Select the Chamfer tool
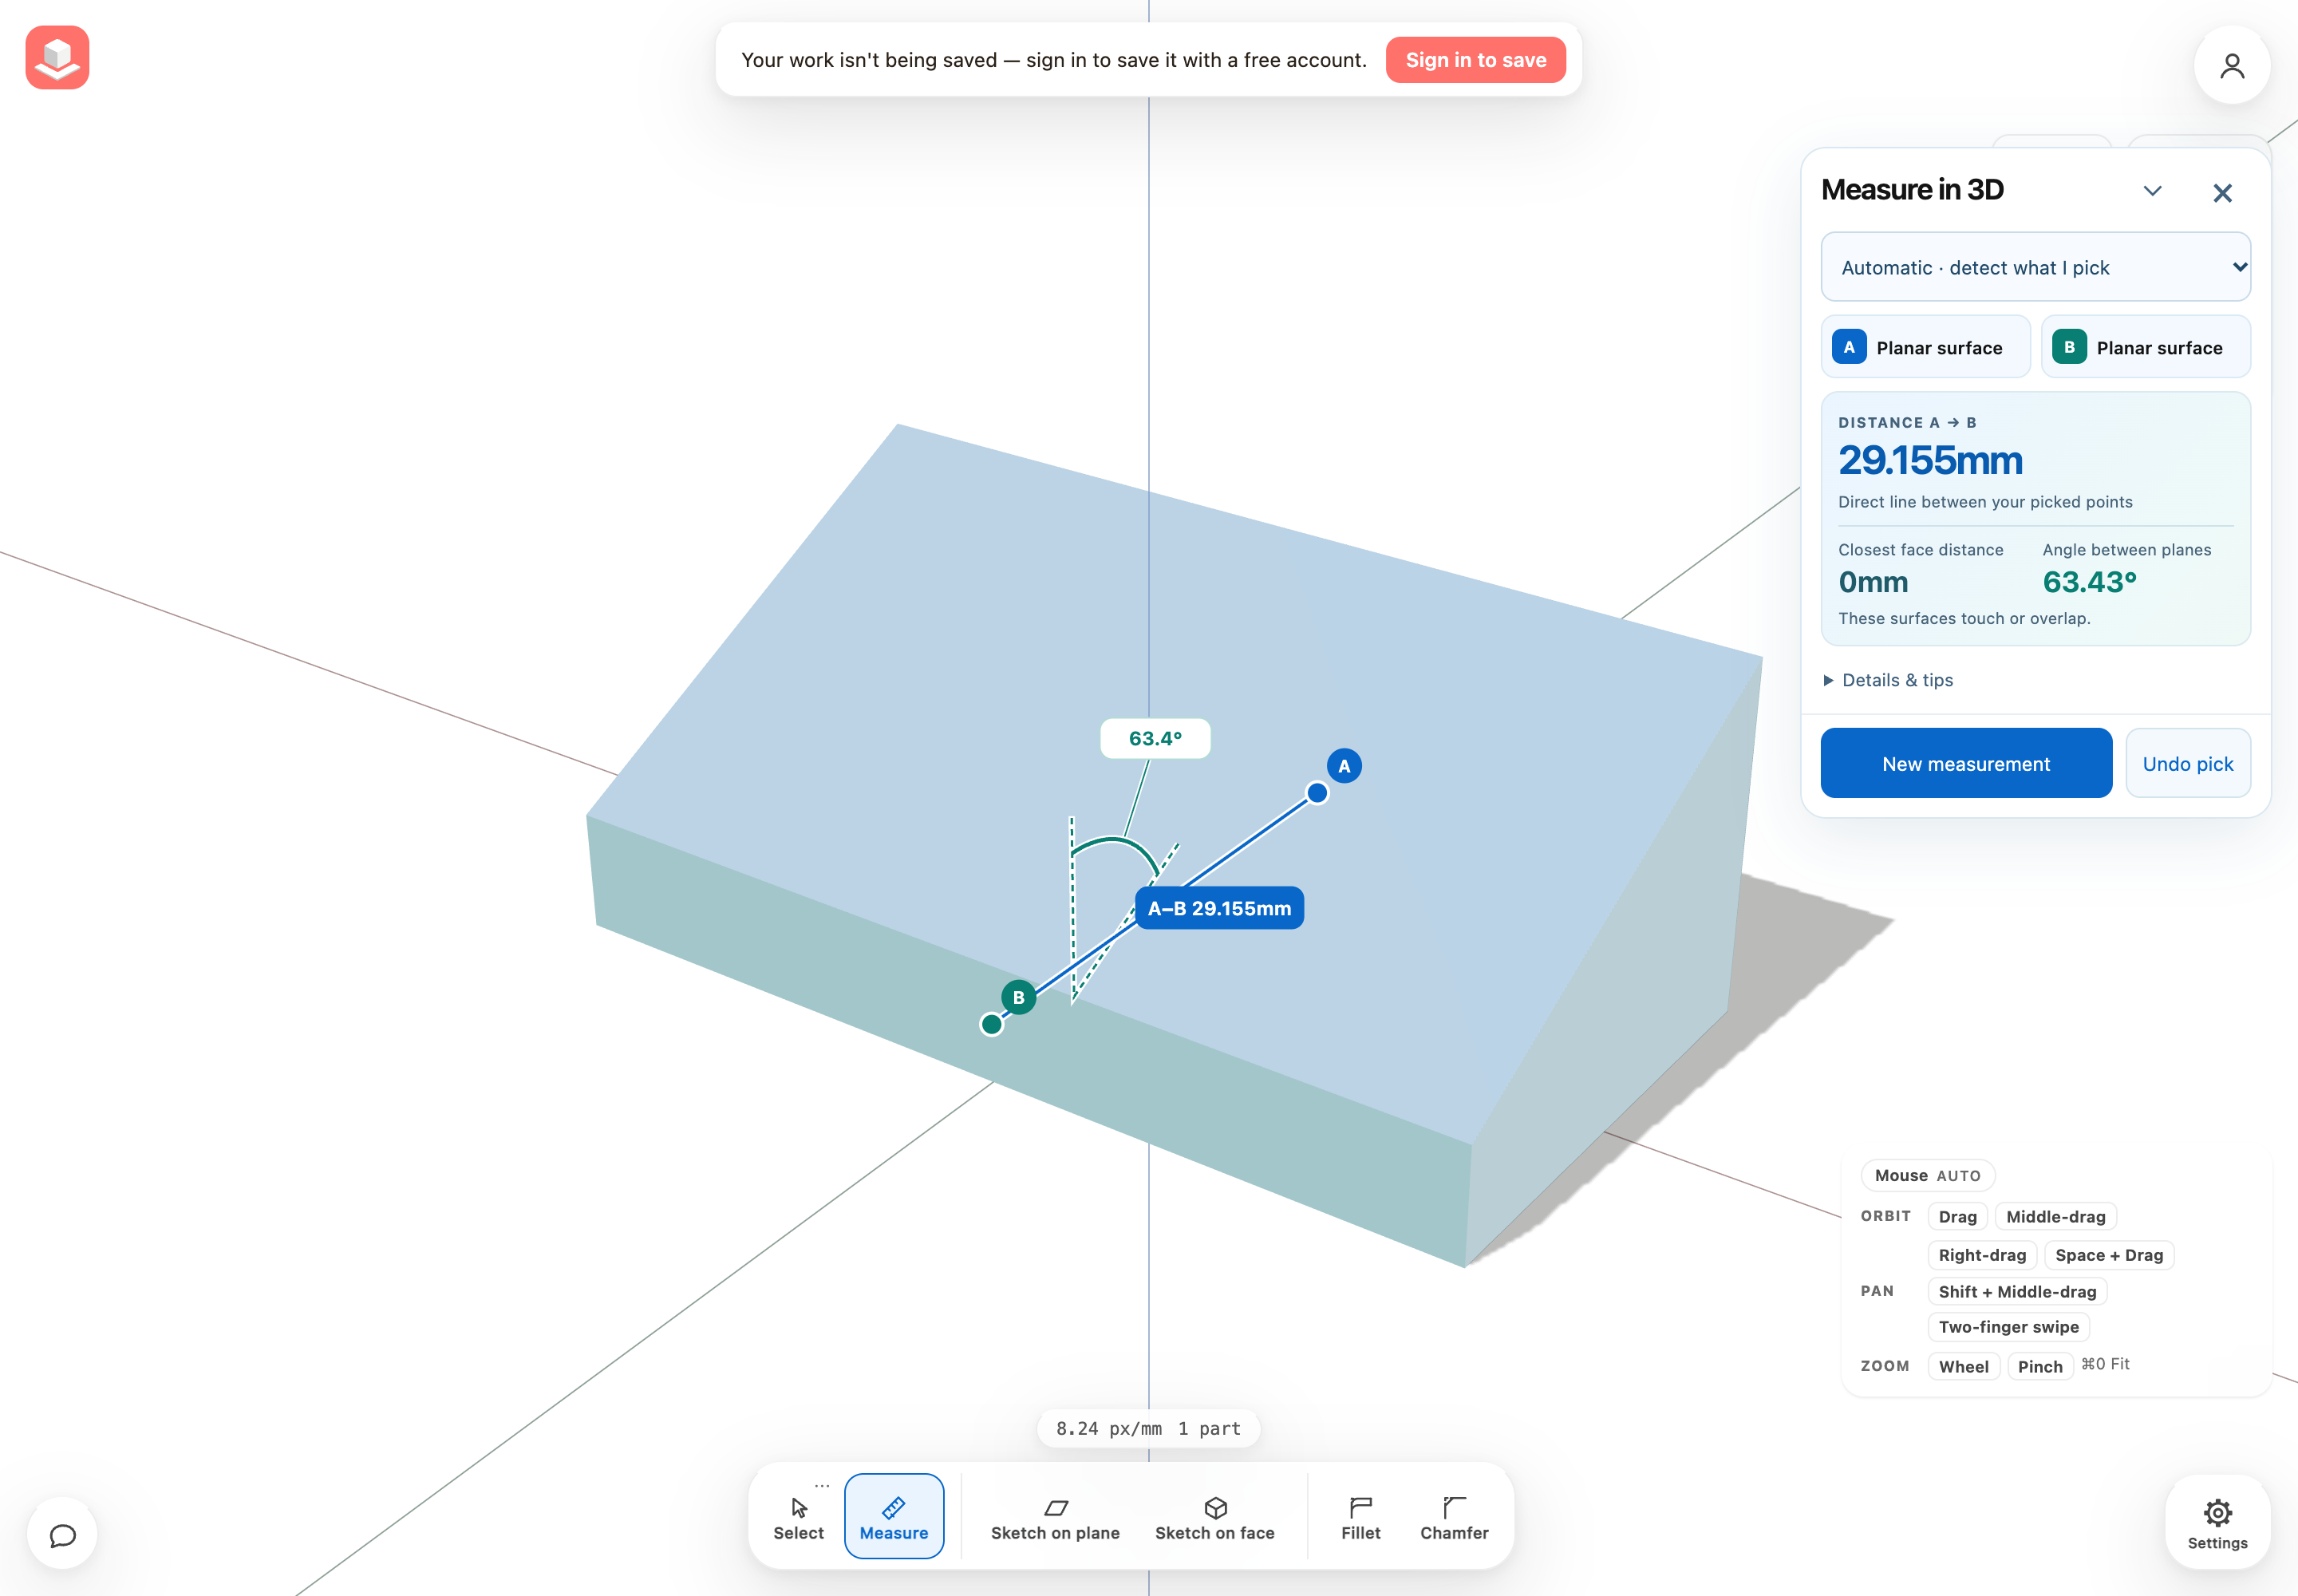This screenshot has width=2298, height=1596. click(x=1454, y=1517)
